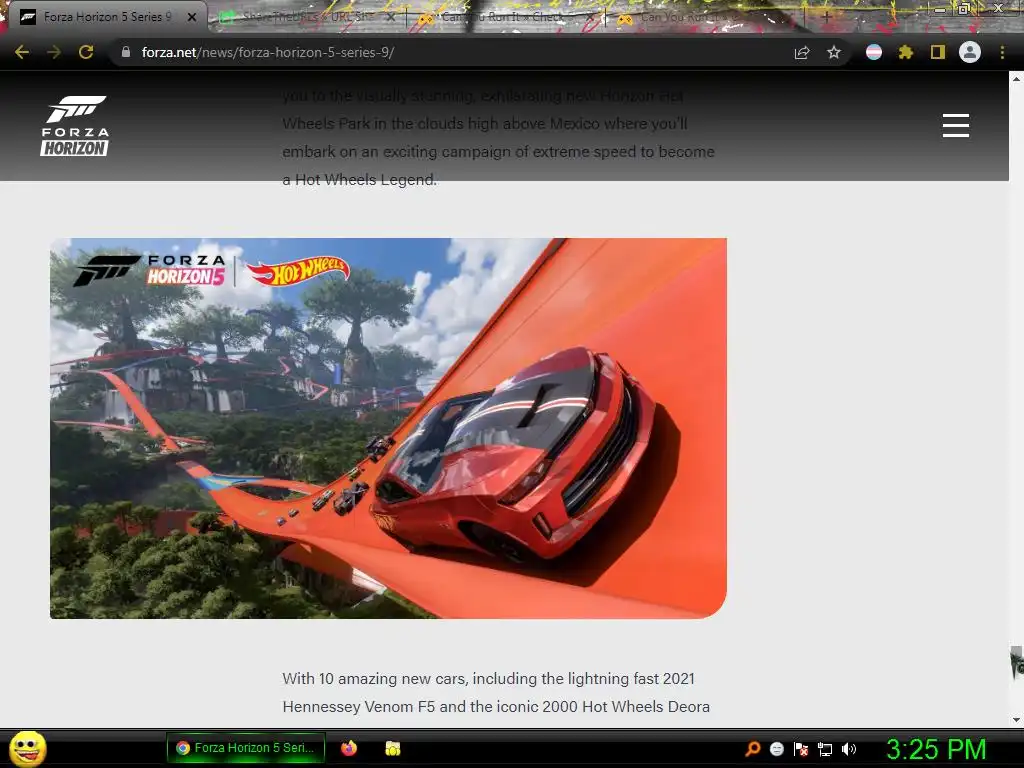Open Chrome three-dot menu

tap(1002, 52)
